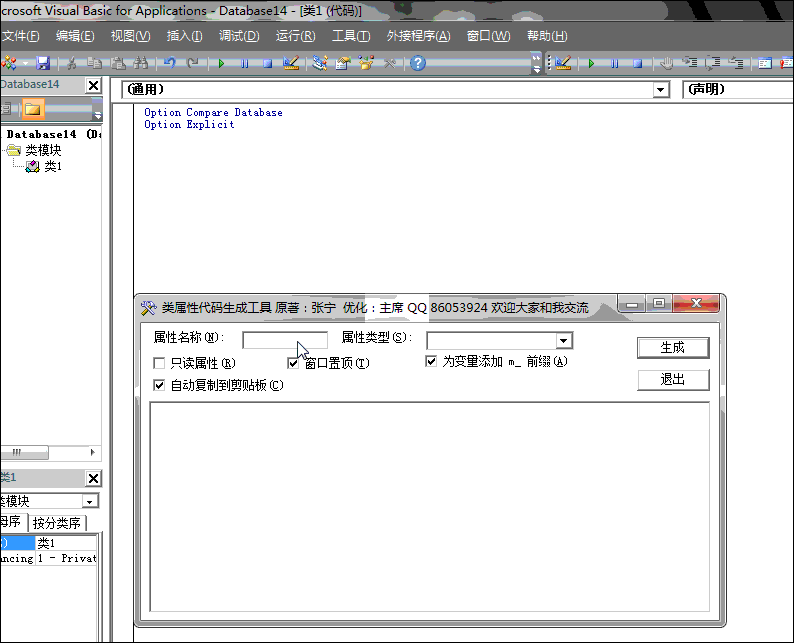Undo the last action
This screenshot has height=643, width=794.
[170, 63]
